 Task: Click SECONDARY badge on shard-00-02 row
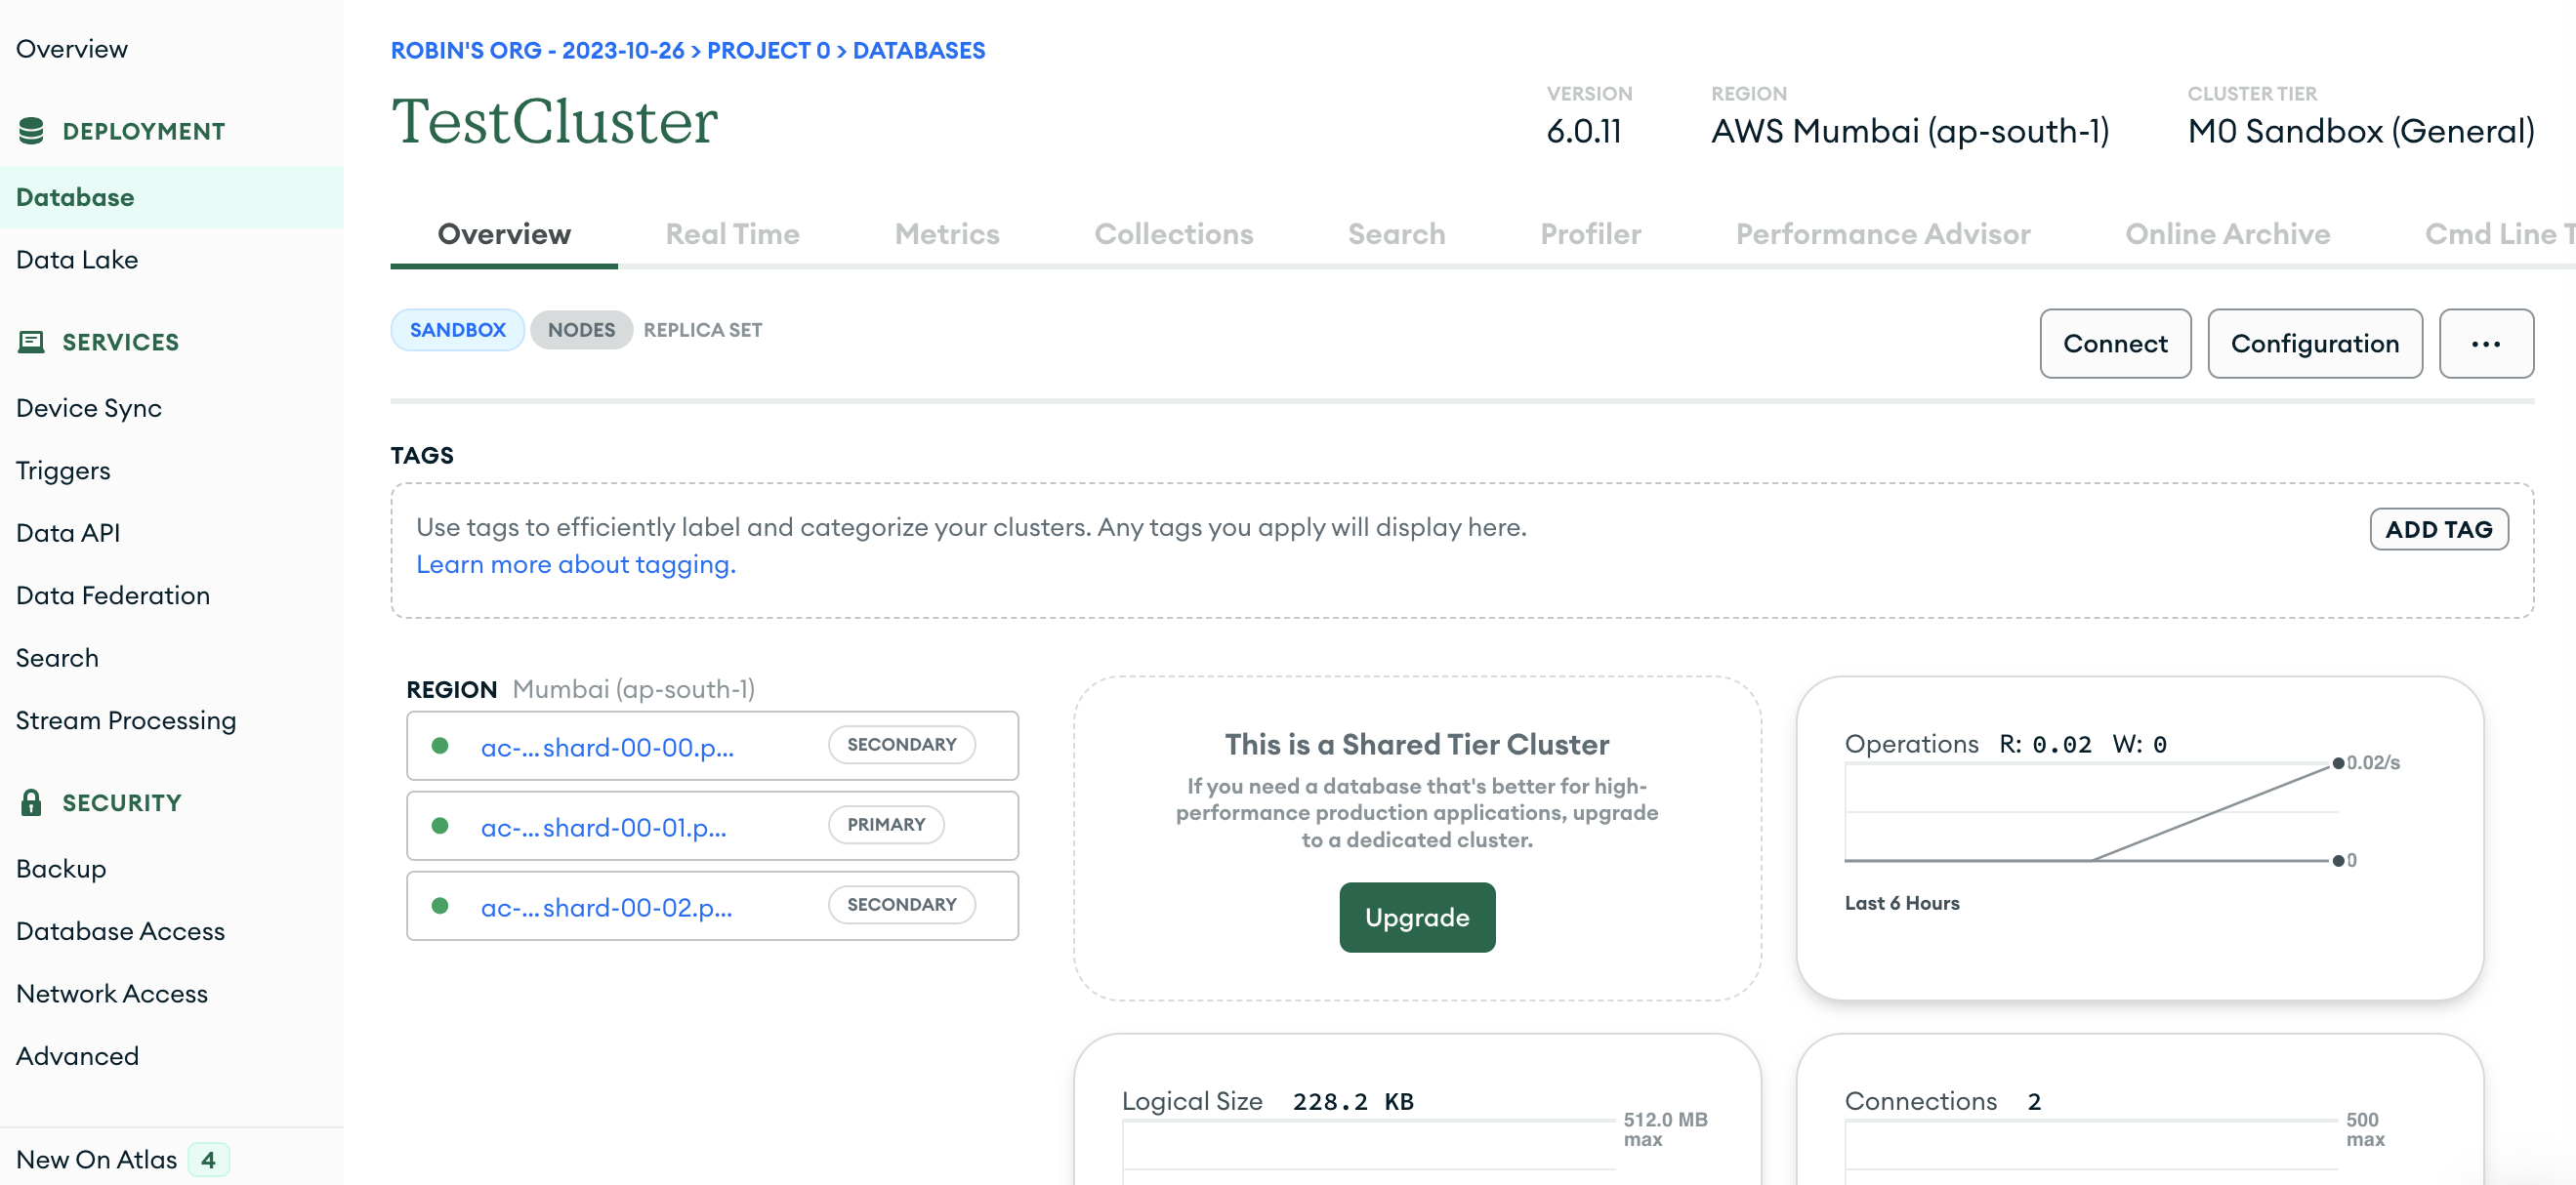click(x=901, y=905)
